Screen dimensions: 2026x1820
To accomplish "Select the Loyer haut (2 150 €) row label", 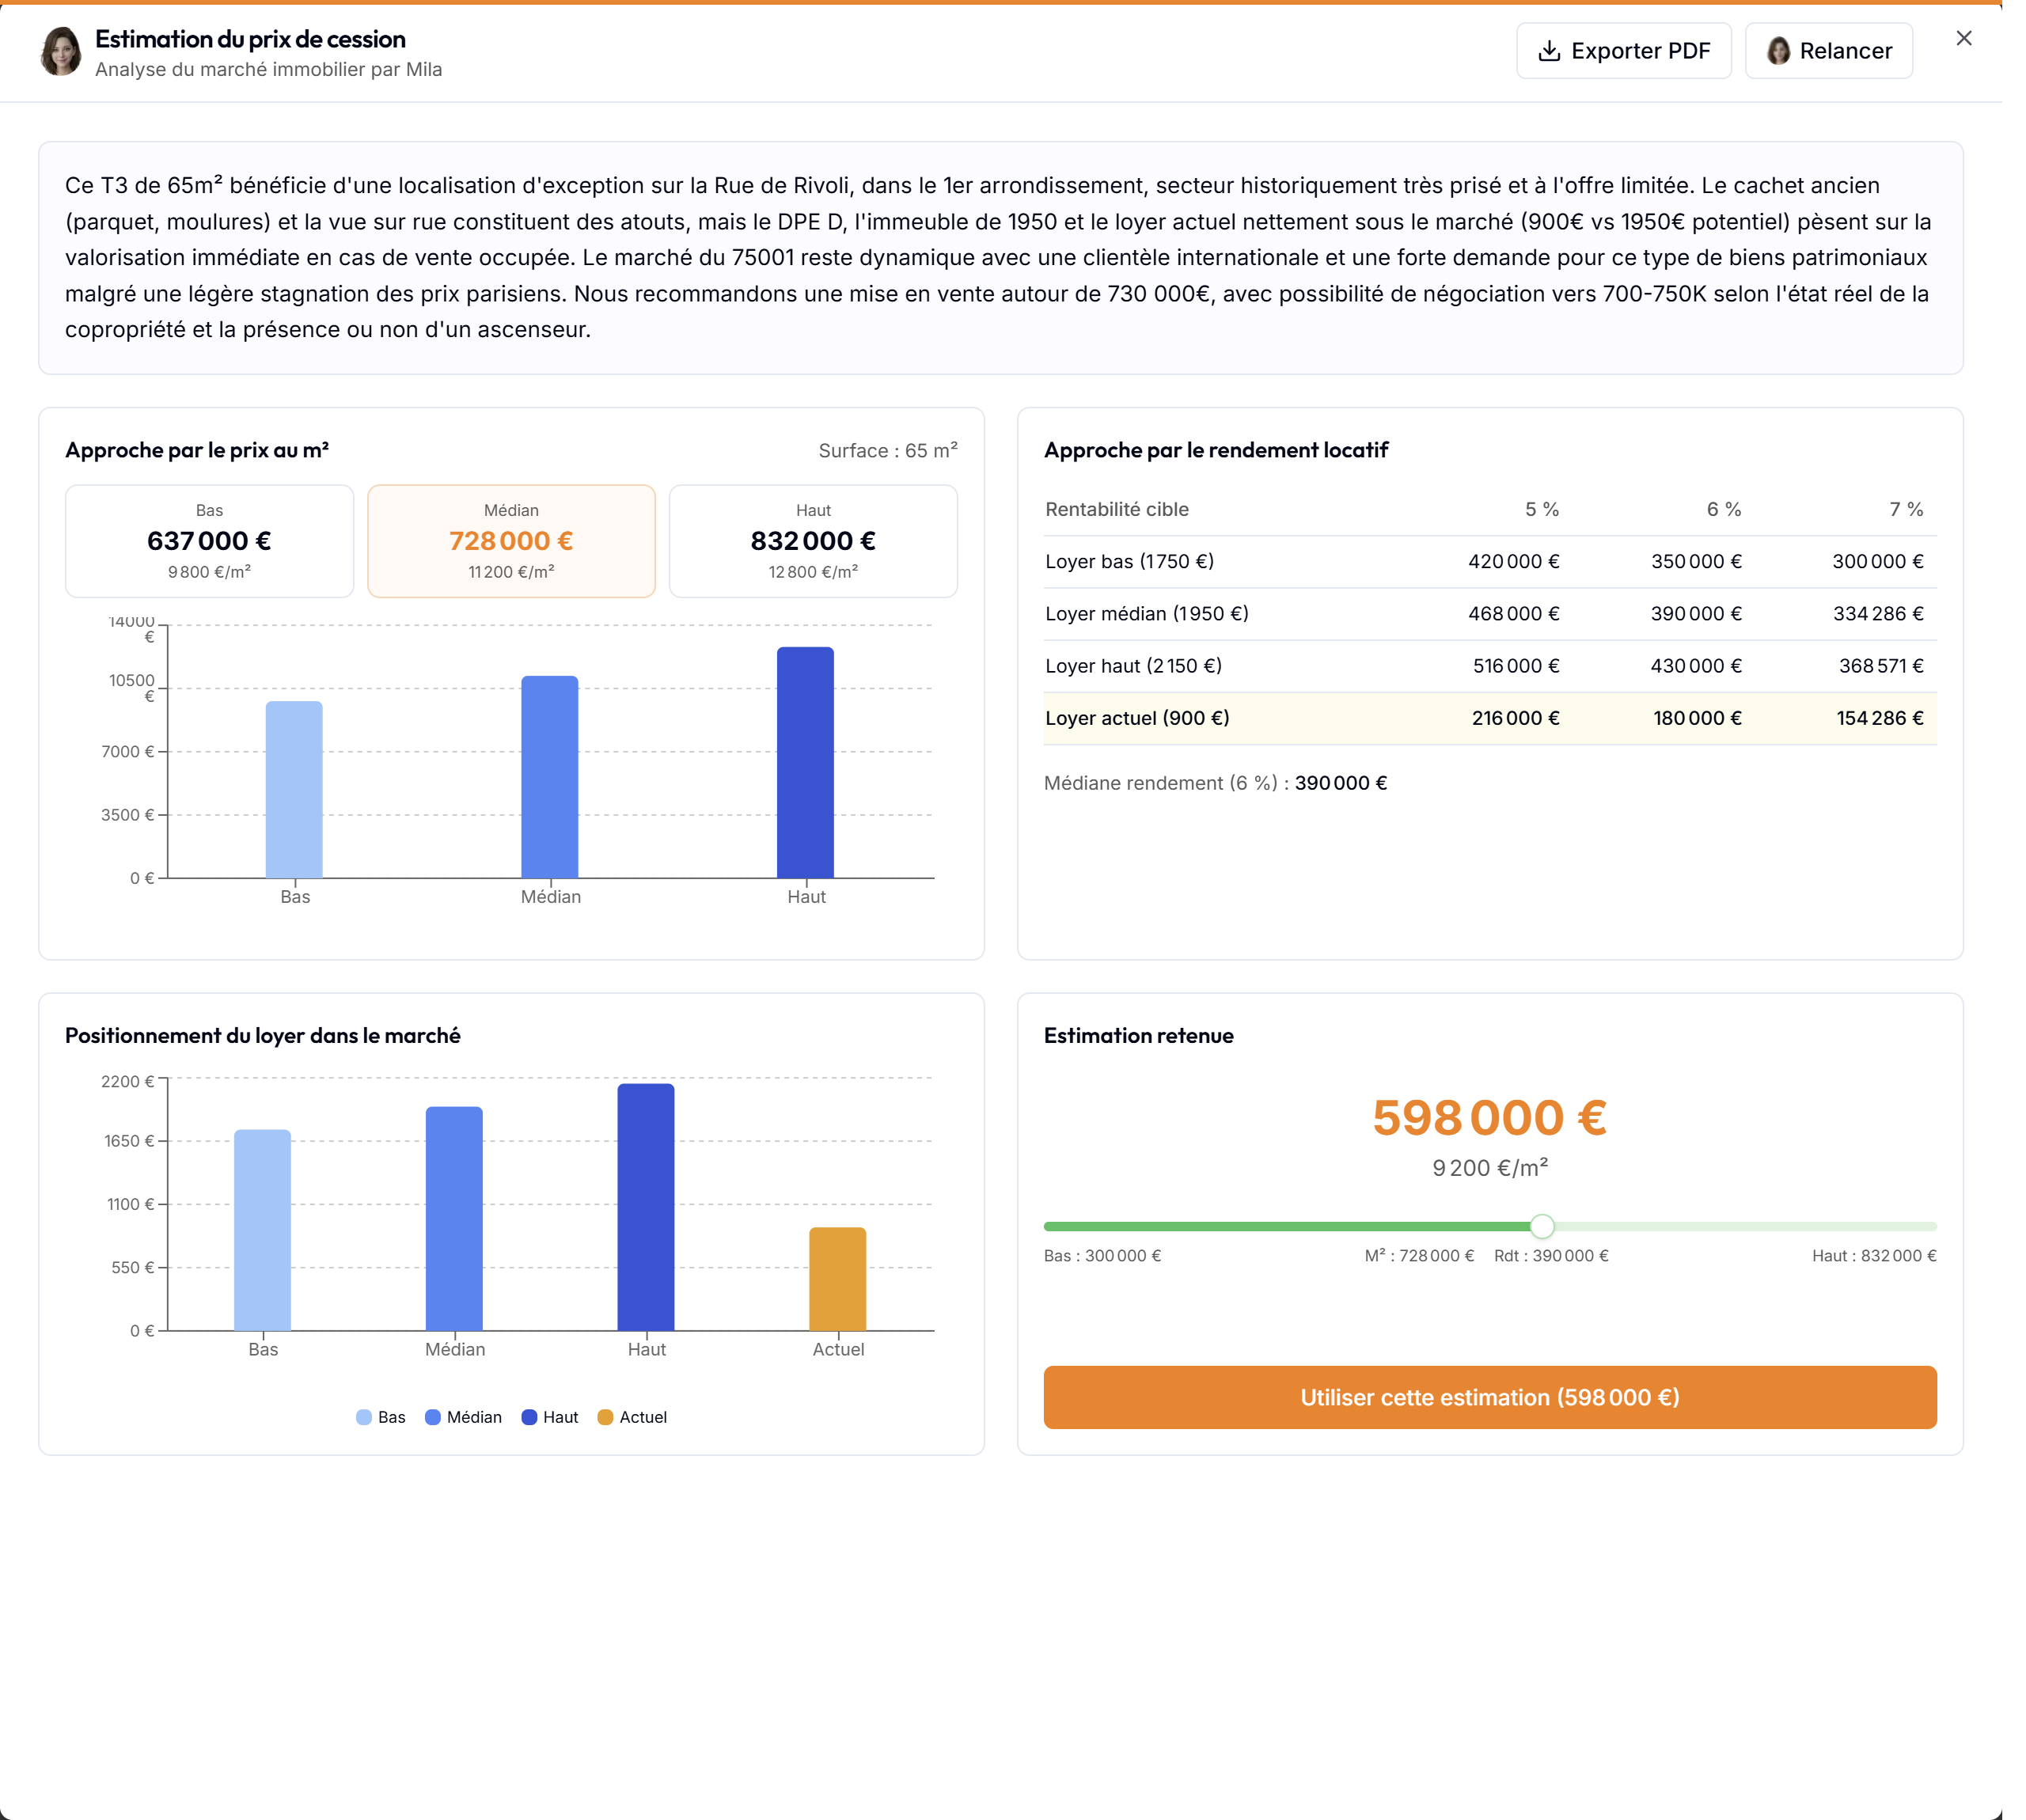I will [x=1133, y=665].
